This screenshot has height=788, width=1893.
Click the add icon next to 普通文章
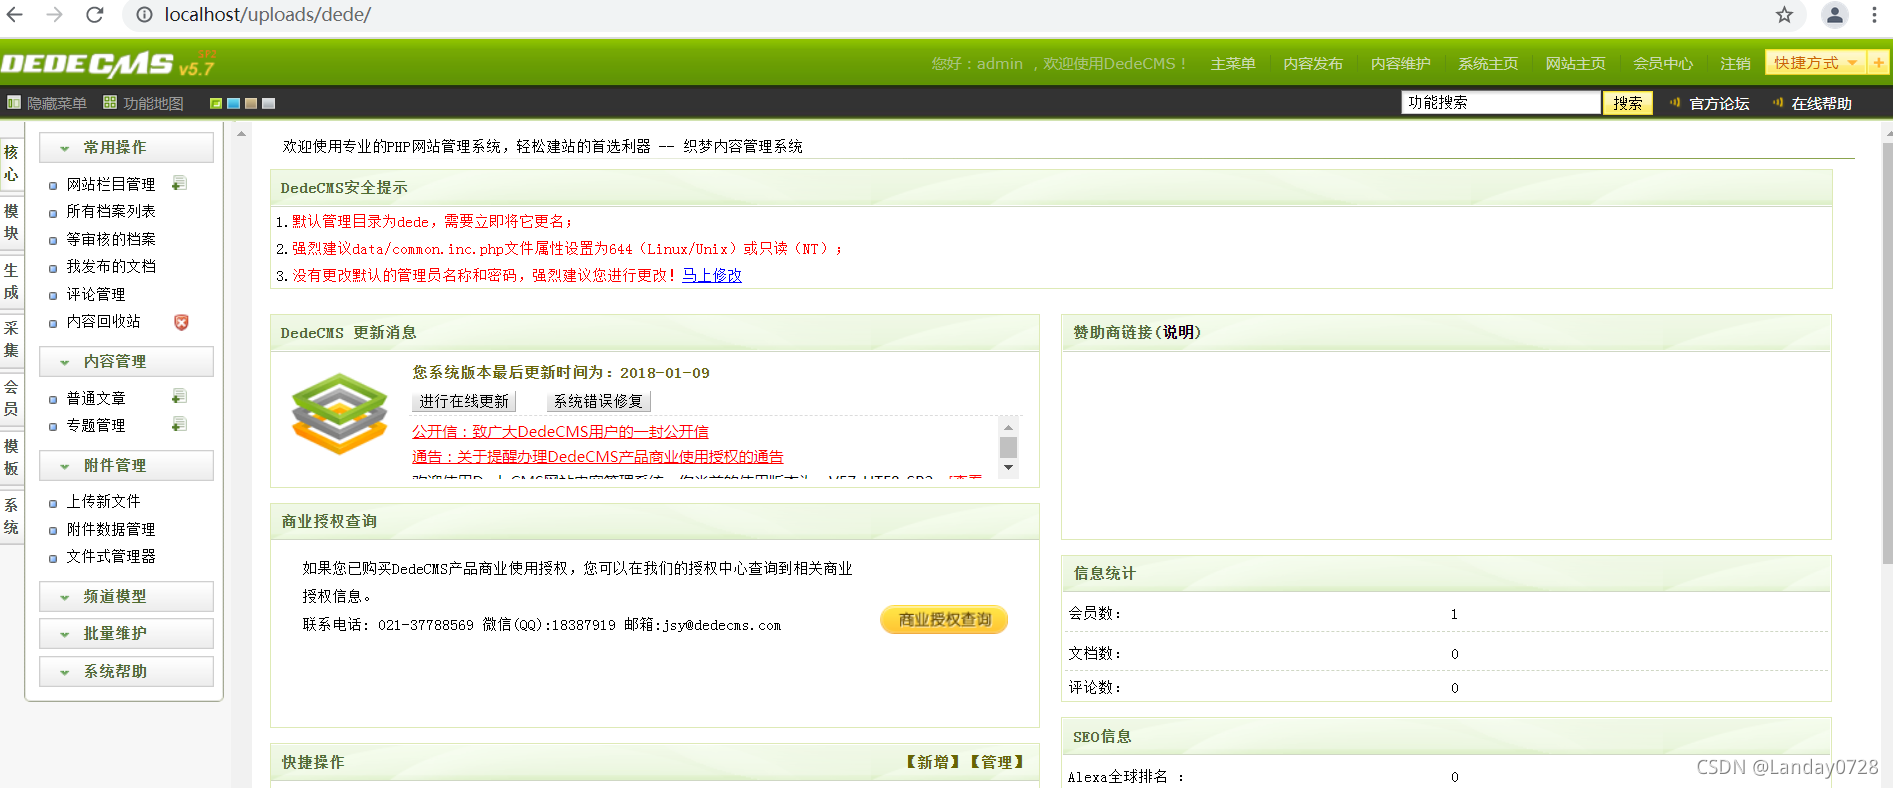179,397
